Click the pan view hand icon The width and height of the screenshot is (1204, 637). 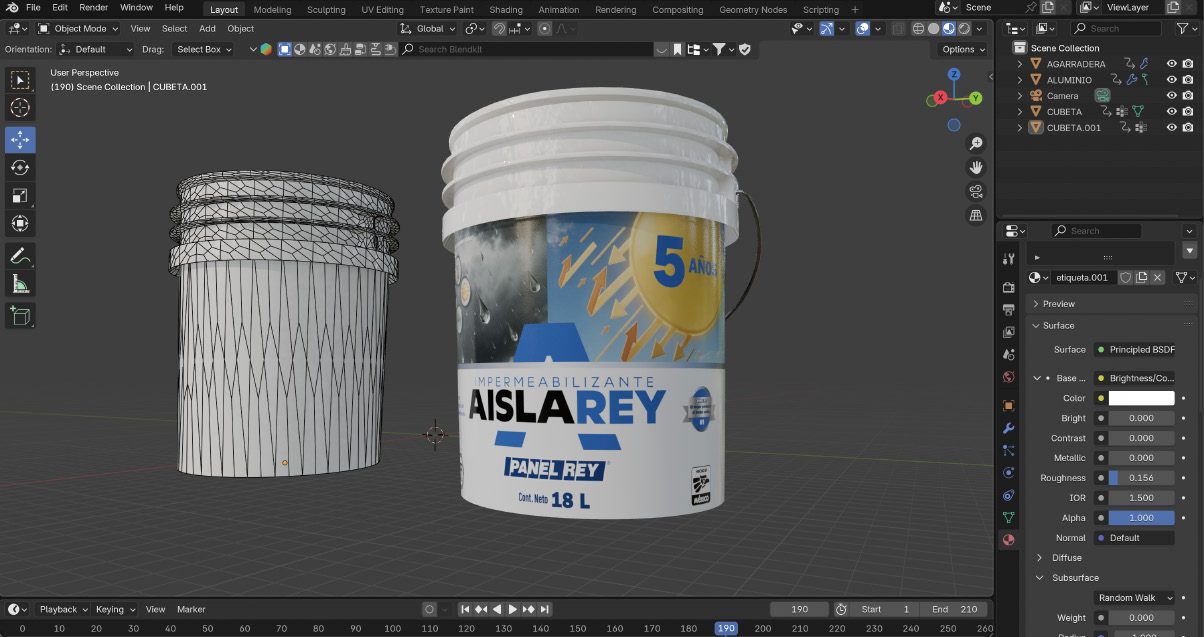[x=977, y=167]
